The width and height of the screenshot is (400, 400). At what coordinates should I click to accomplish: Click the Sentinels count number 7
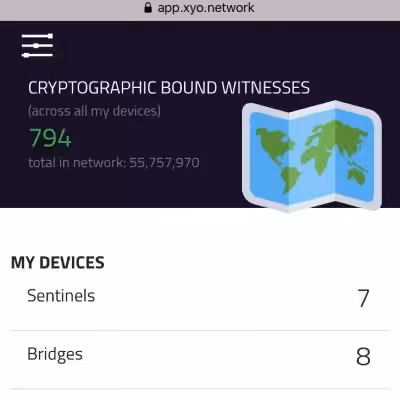[363, 298]
